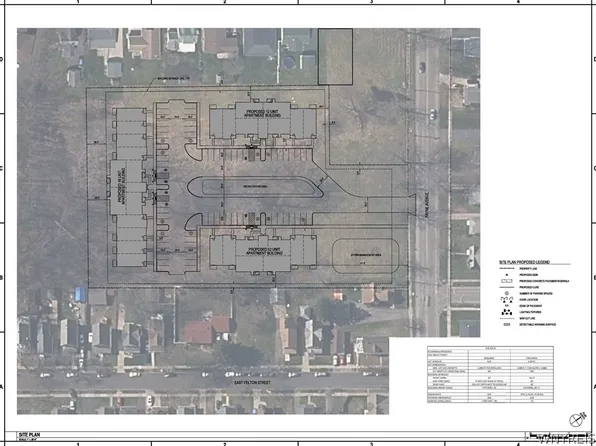
Task: Click the parking spaces count legend symbol
Action: coord(507,294)
